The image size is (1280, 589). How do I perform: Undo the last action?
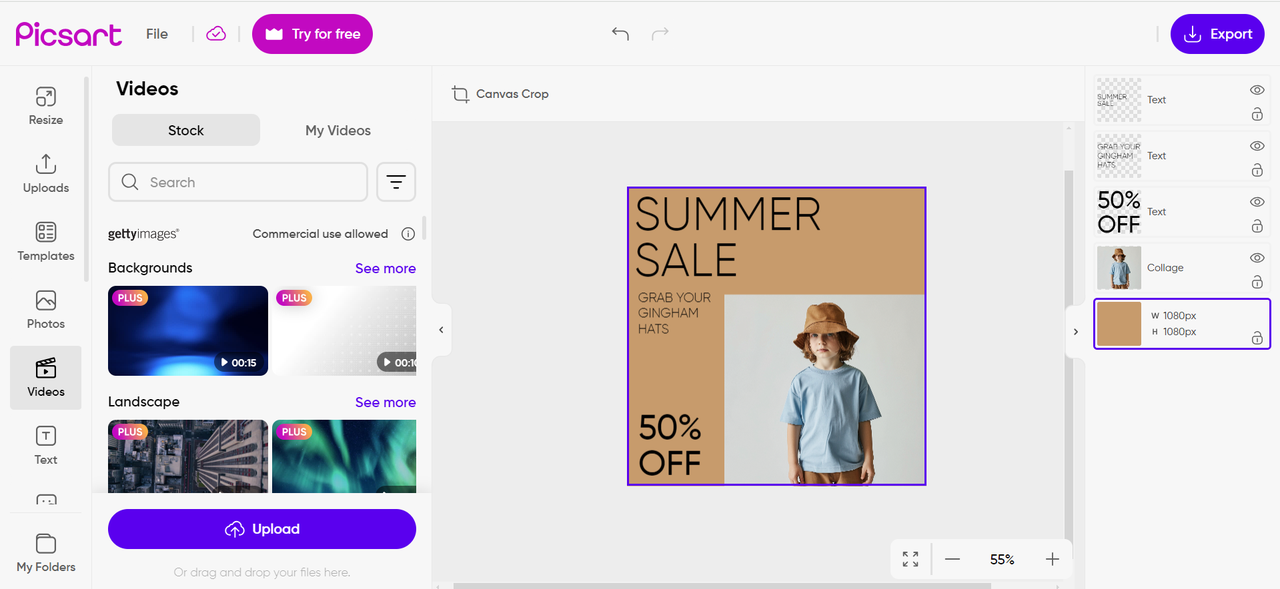(620, 34)
